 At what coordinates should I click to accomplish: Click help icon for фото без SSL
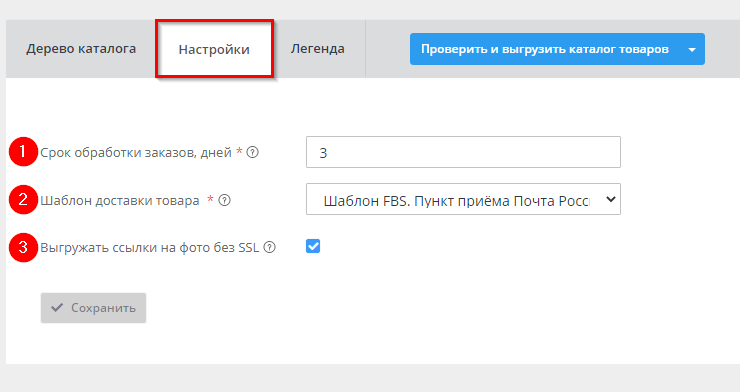click(x=269, y=247)
